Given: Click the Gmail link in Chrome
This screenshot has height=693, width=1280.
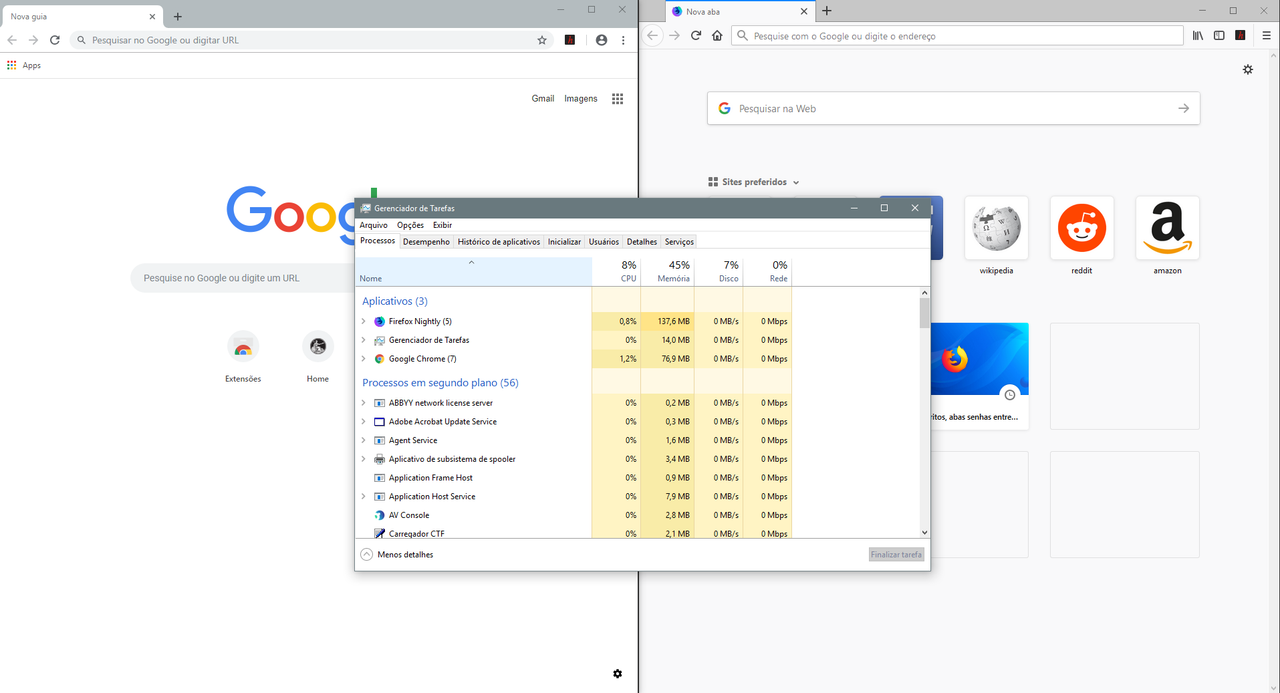Looking at the screenshot, I should pyautogui.click(x=543, y=98).
